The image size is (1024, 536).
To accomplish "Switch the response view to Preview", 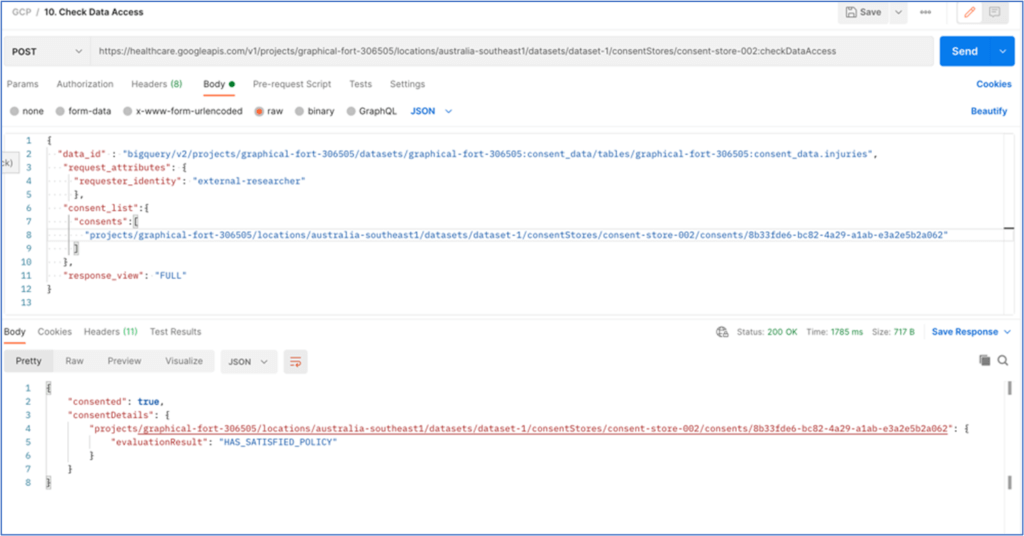I will [124, 361].
